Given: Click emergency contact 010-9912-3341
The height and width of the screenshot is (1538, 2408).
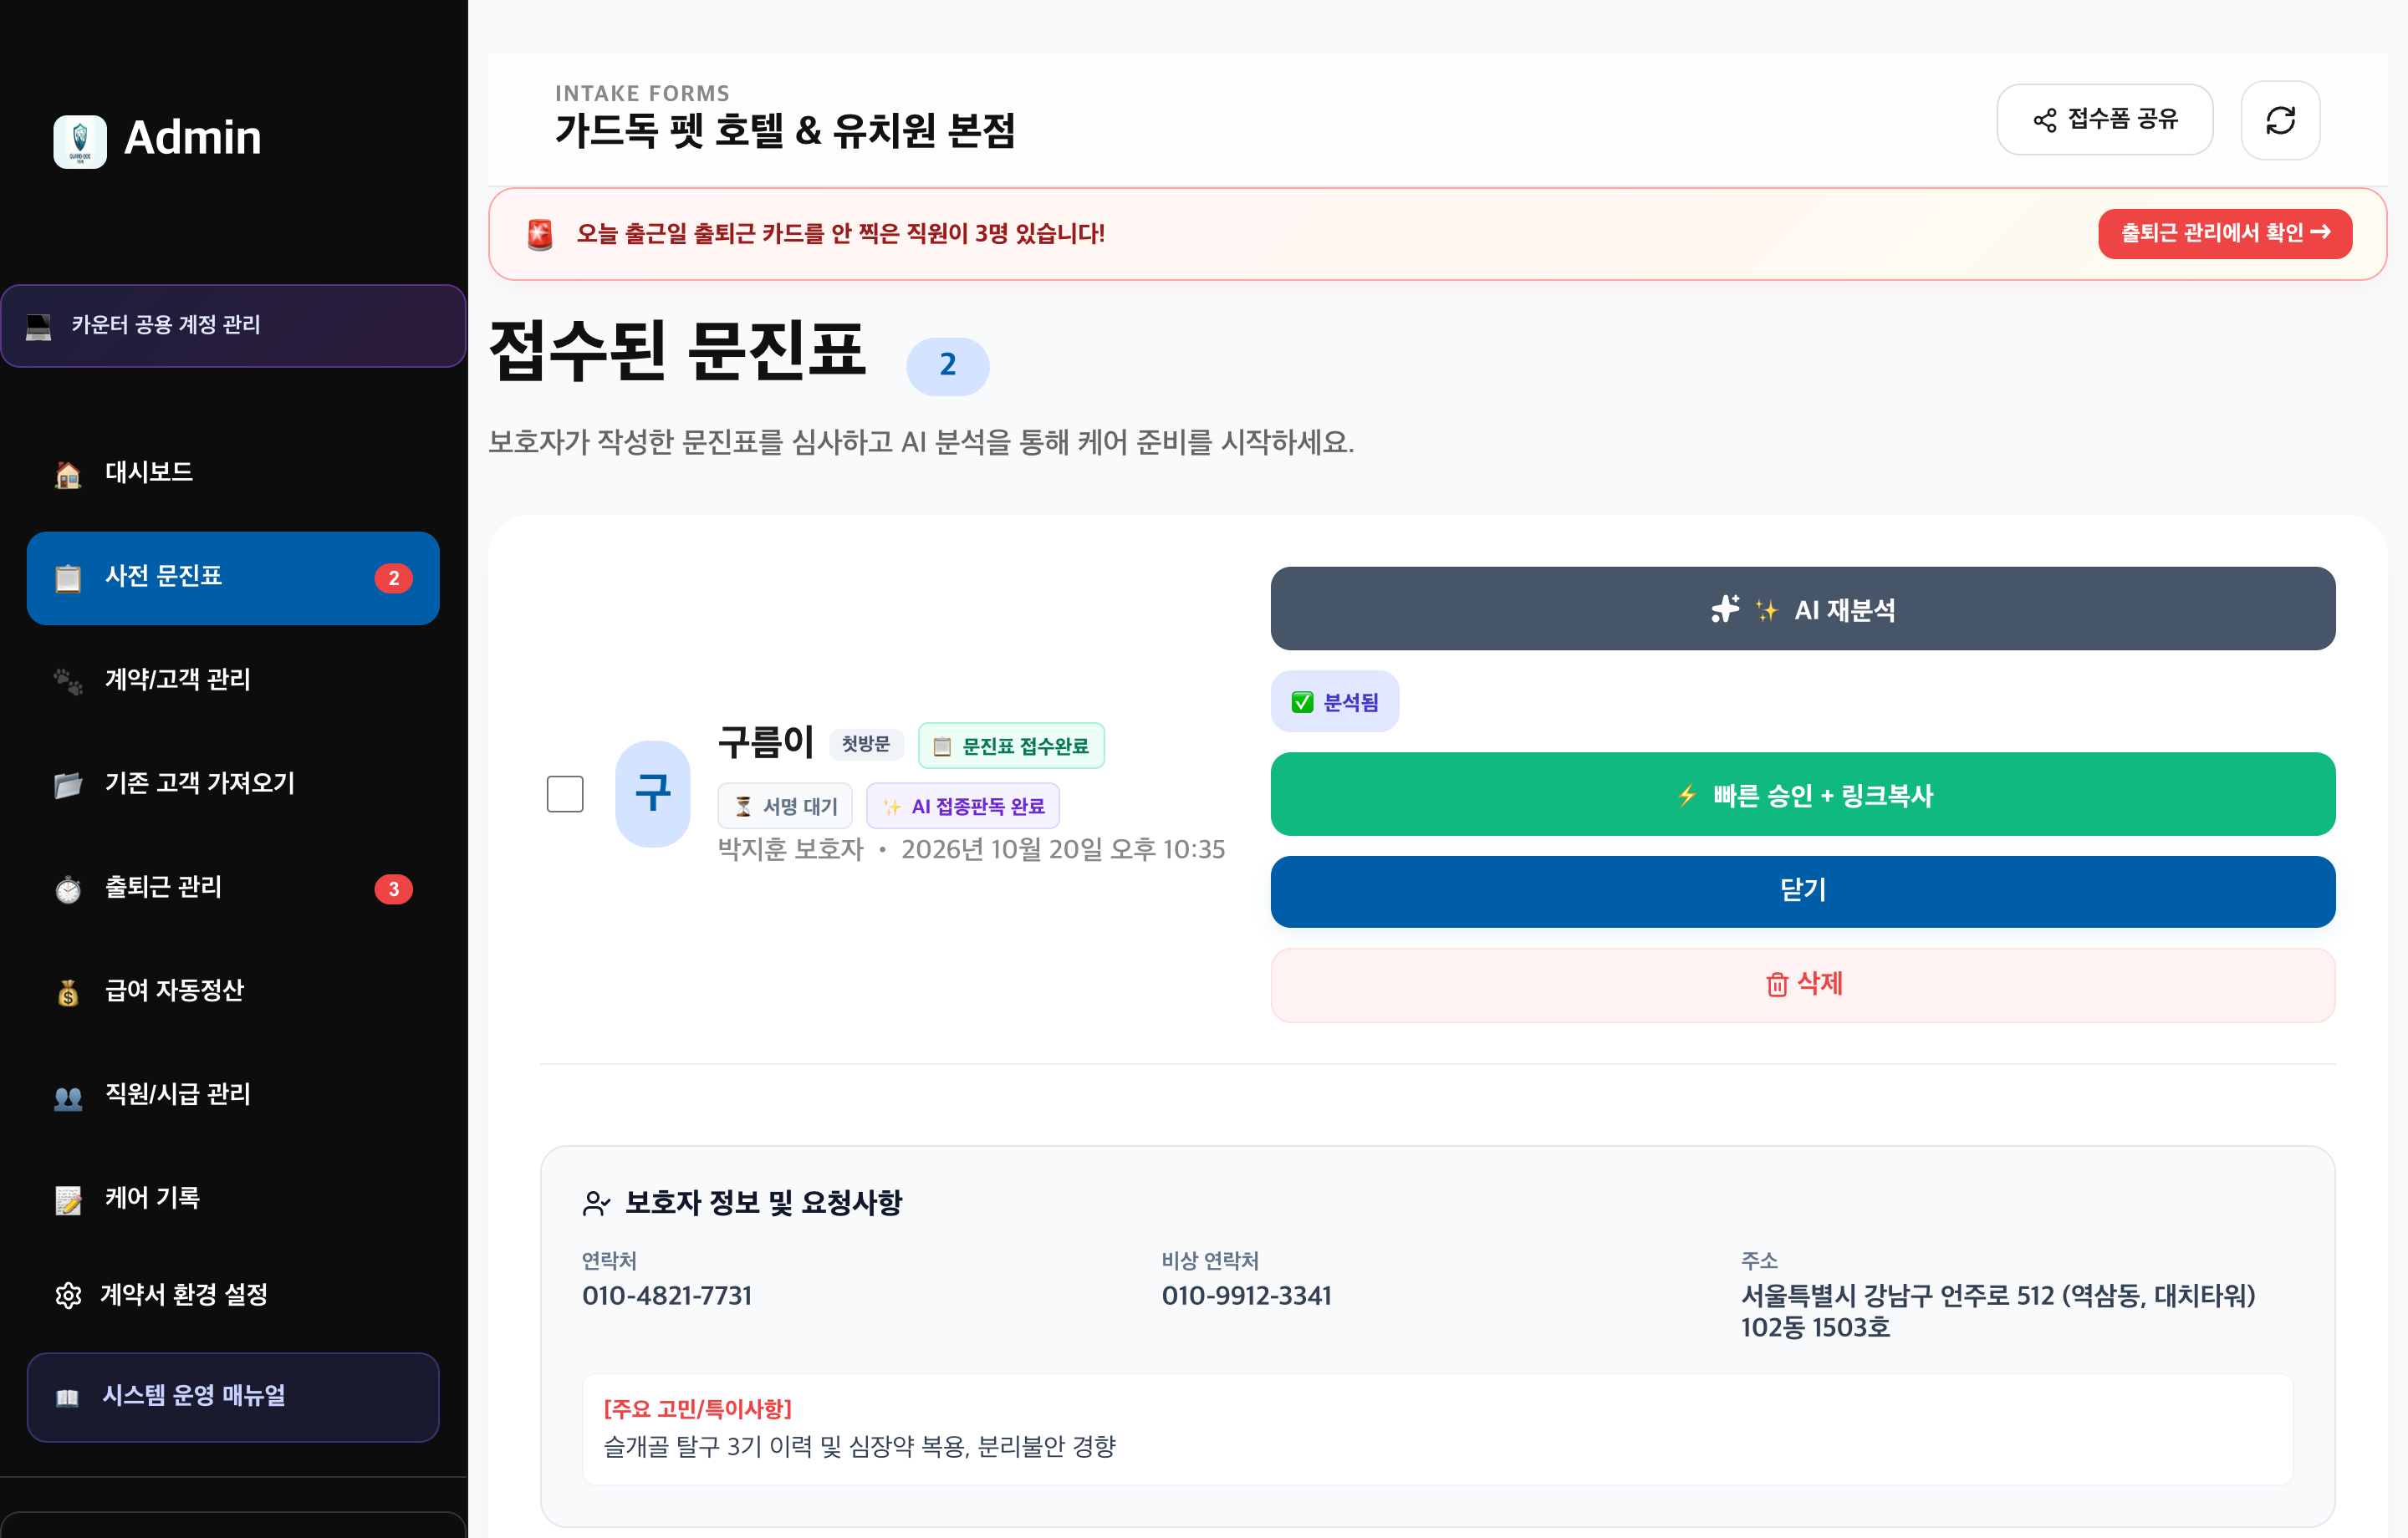Looking at the screenshot, I should point(1246,1296).
